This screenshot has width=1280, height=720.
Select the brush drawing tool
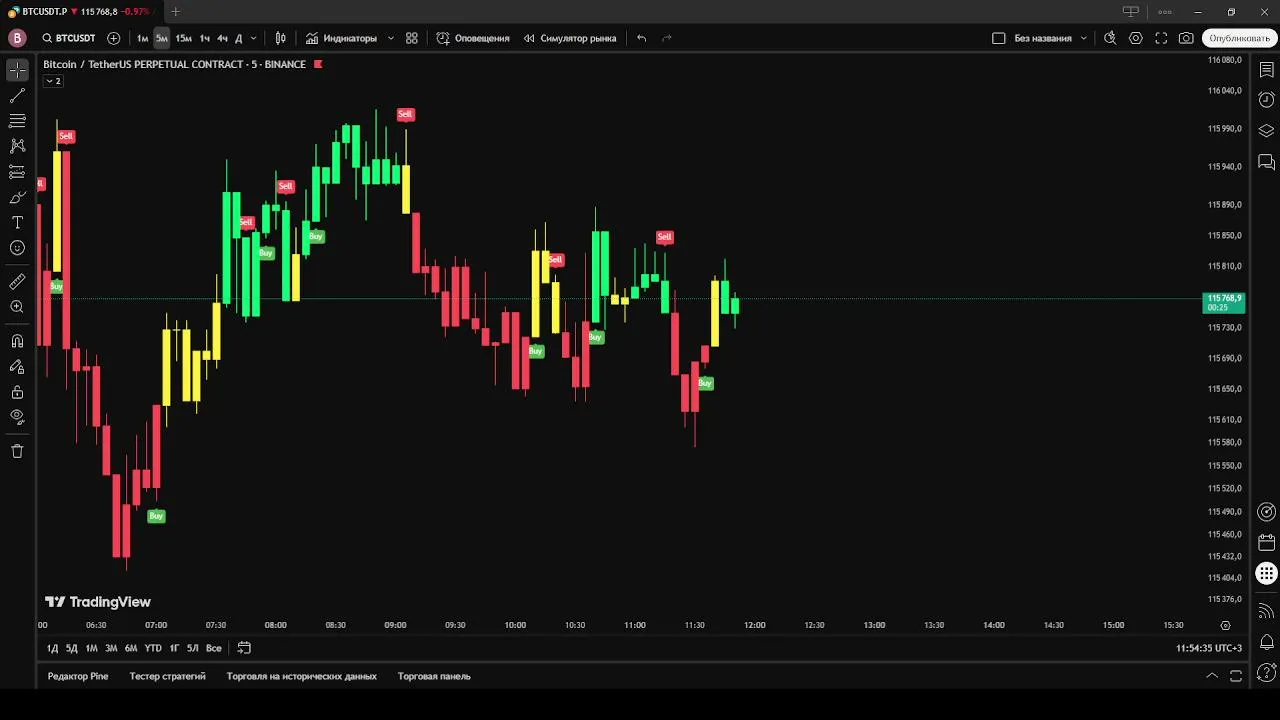[17, 197]
